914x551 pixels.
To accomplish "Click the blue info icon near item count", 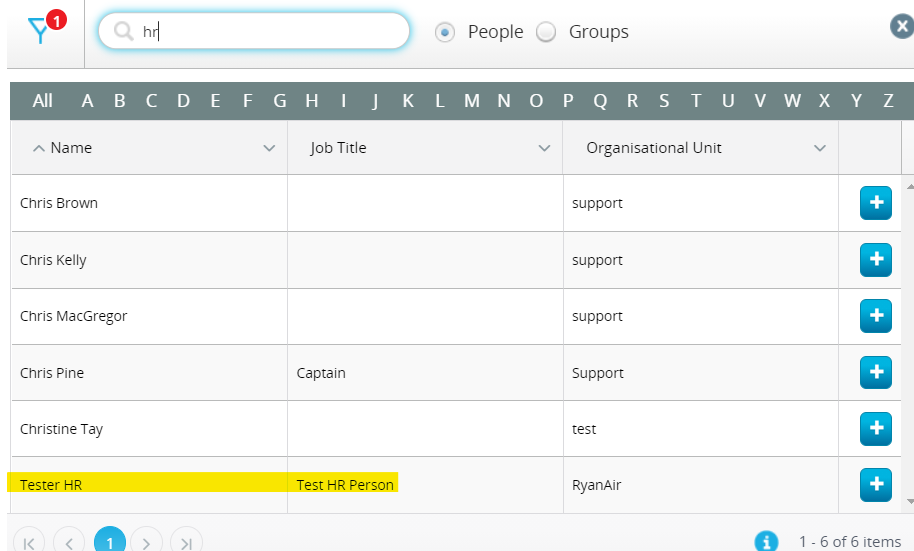I will click(x=766, y=542).
